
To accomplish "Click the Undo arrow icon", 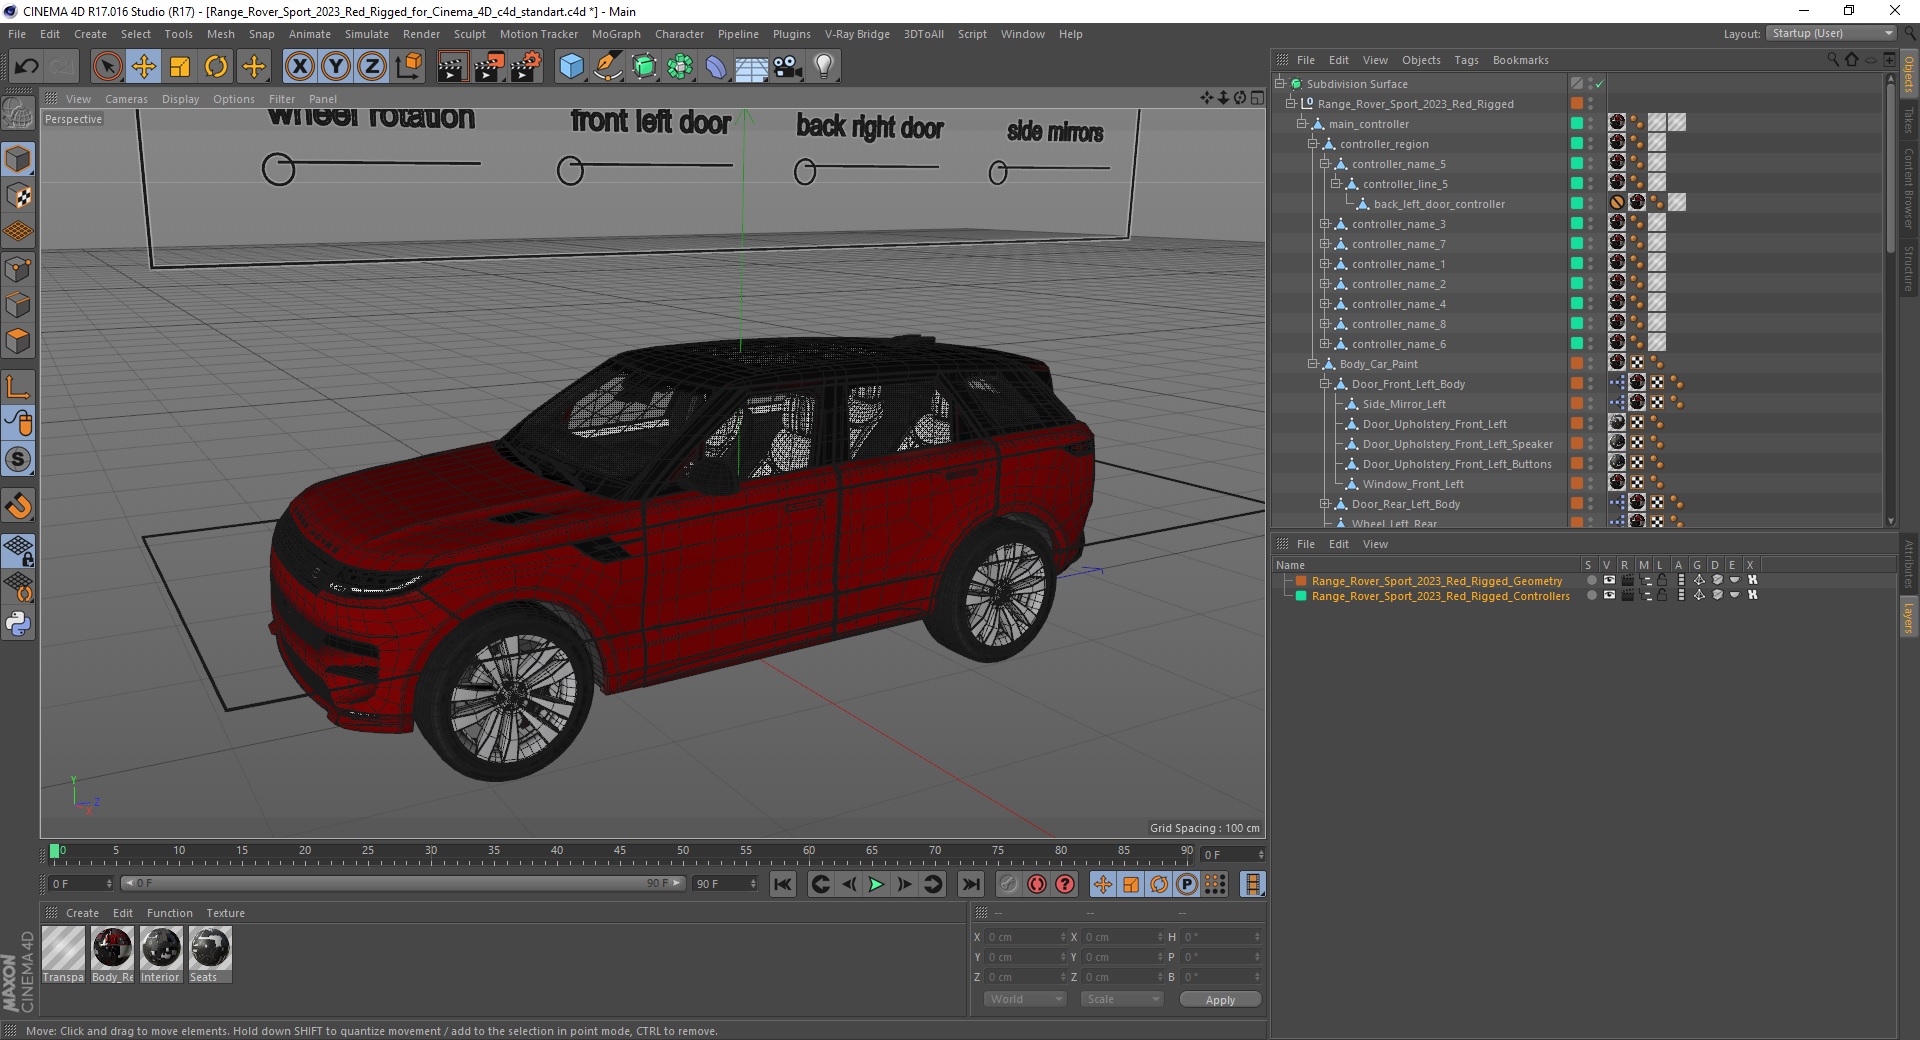I will point(26,67).
